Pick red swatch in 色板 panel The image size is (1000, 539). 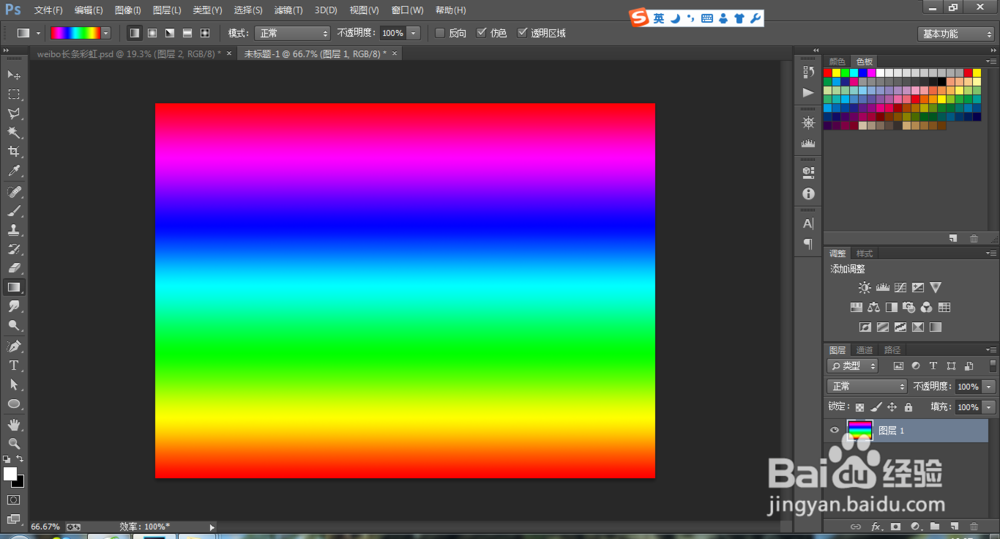point(828,73)
